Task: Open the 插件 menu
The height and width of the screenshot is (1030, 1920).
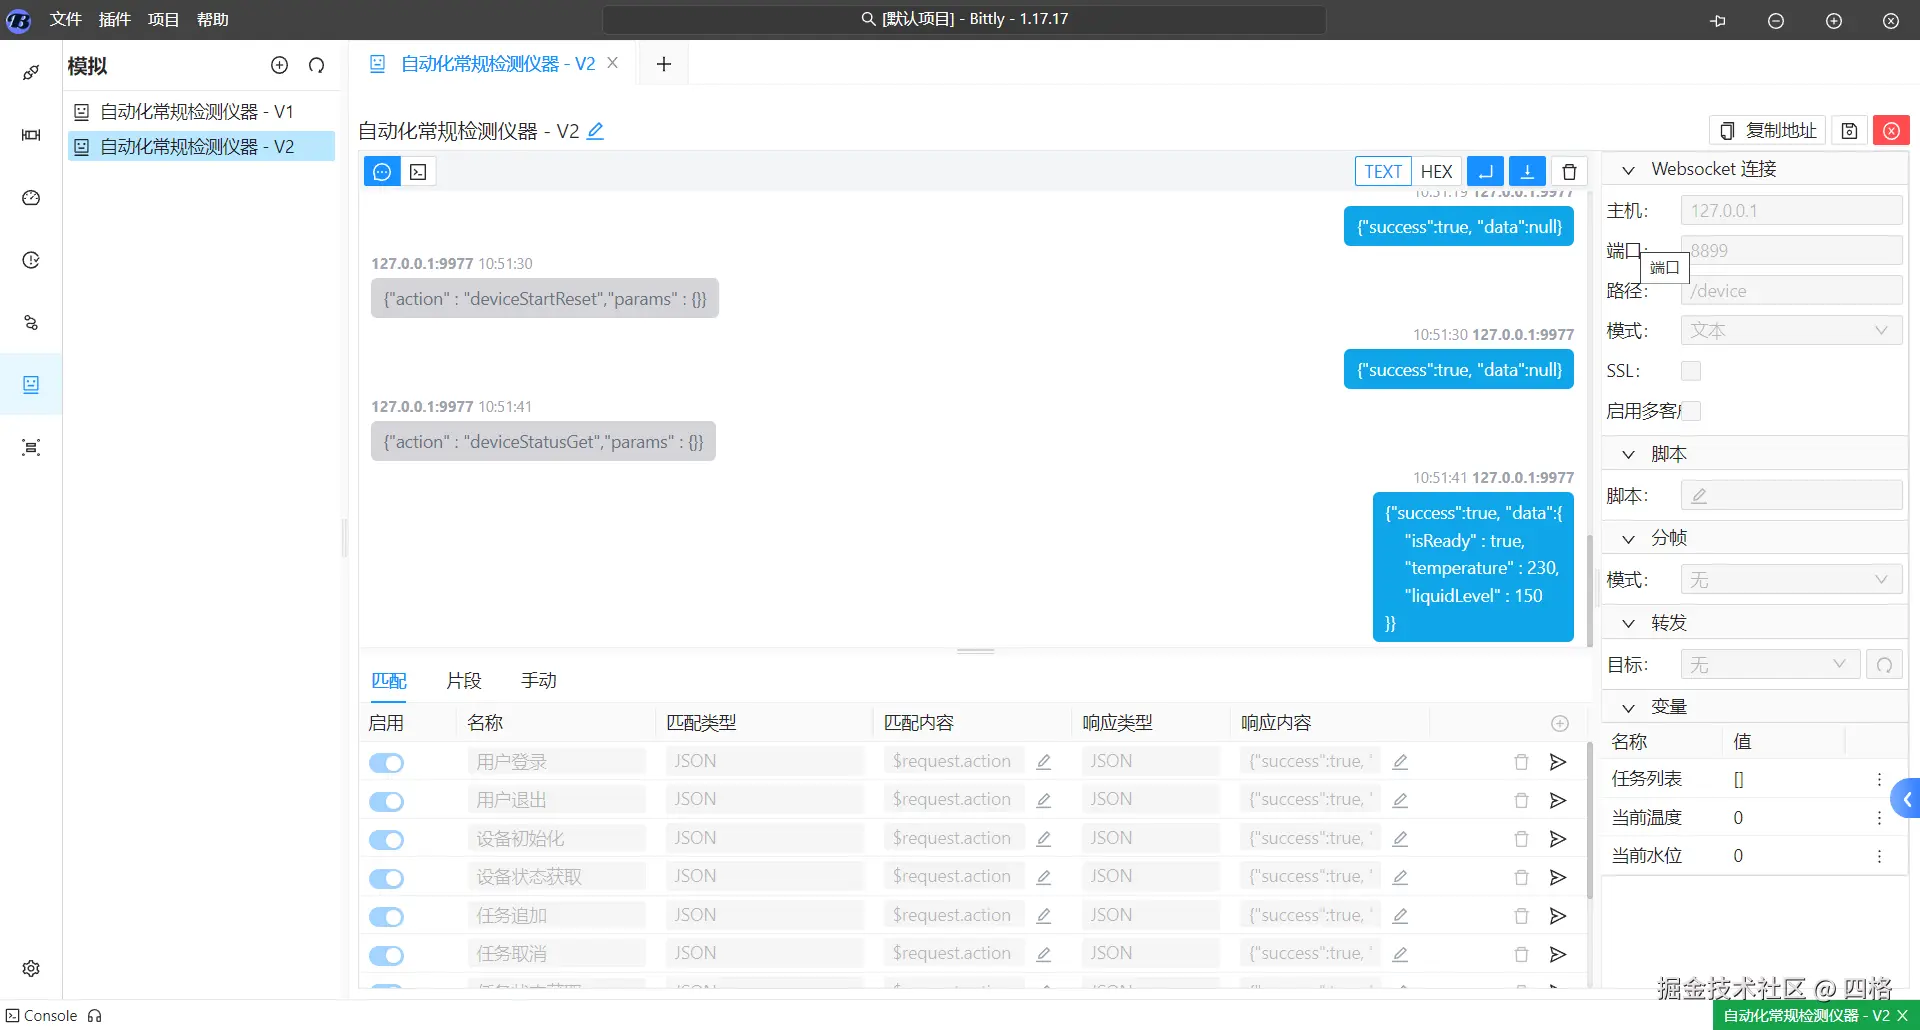Action: (x=115, y=19)
